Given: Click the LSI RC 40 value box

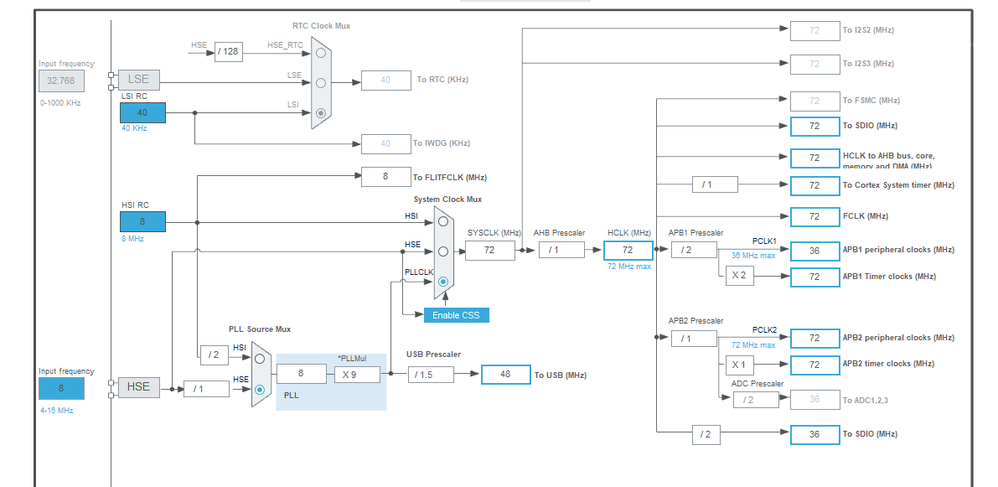Looking at the screenshot, I should pyautogui.click(x=143, y=113).
